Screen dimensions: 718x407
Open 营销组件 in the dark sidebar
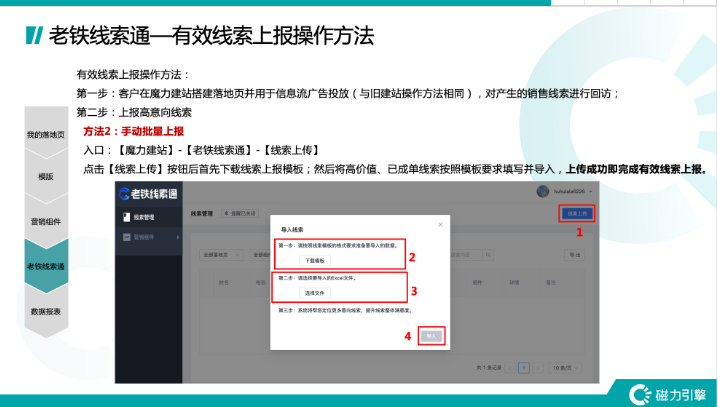149,237
